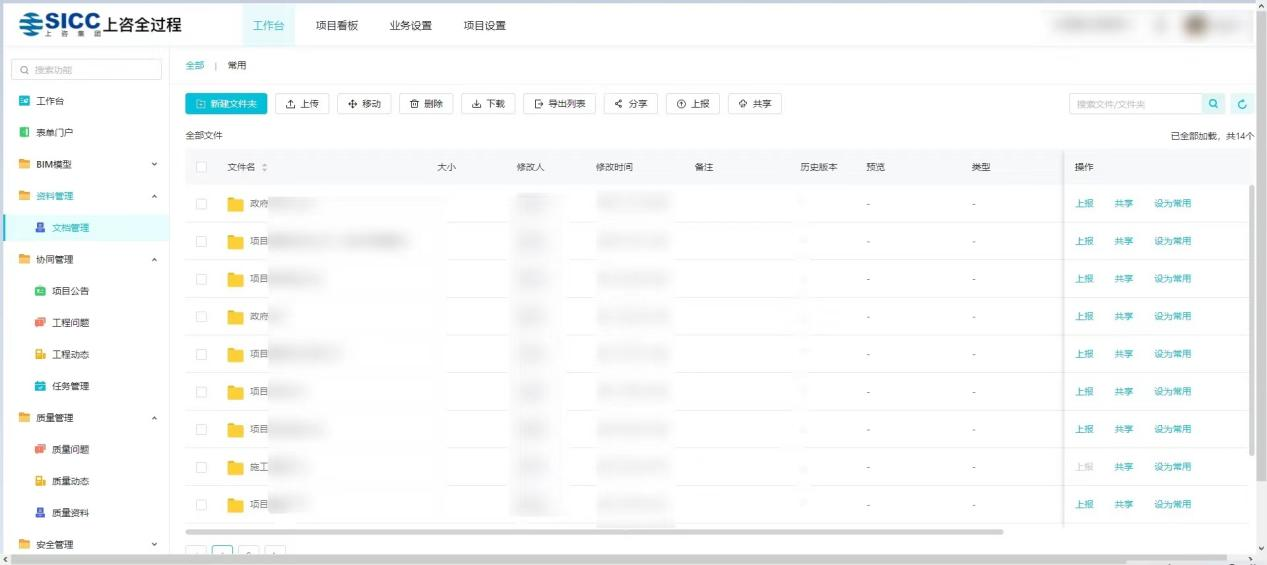Switch to the 项目看板 top tab
This screenshot has width=1267, height=565.
[336, 26]
